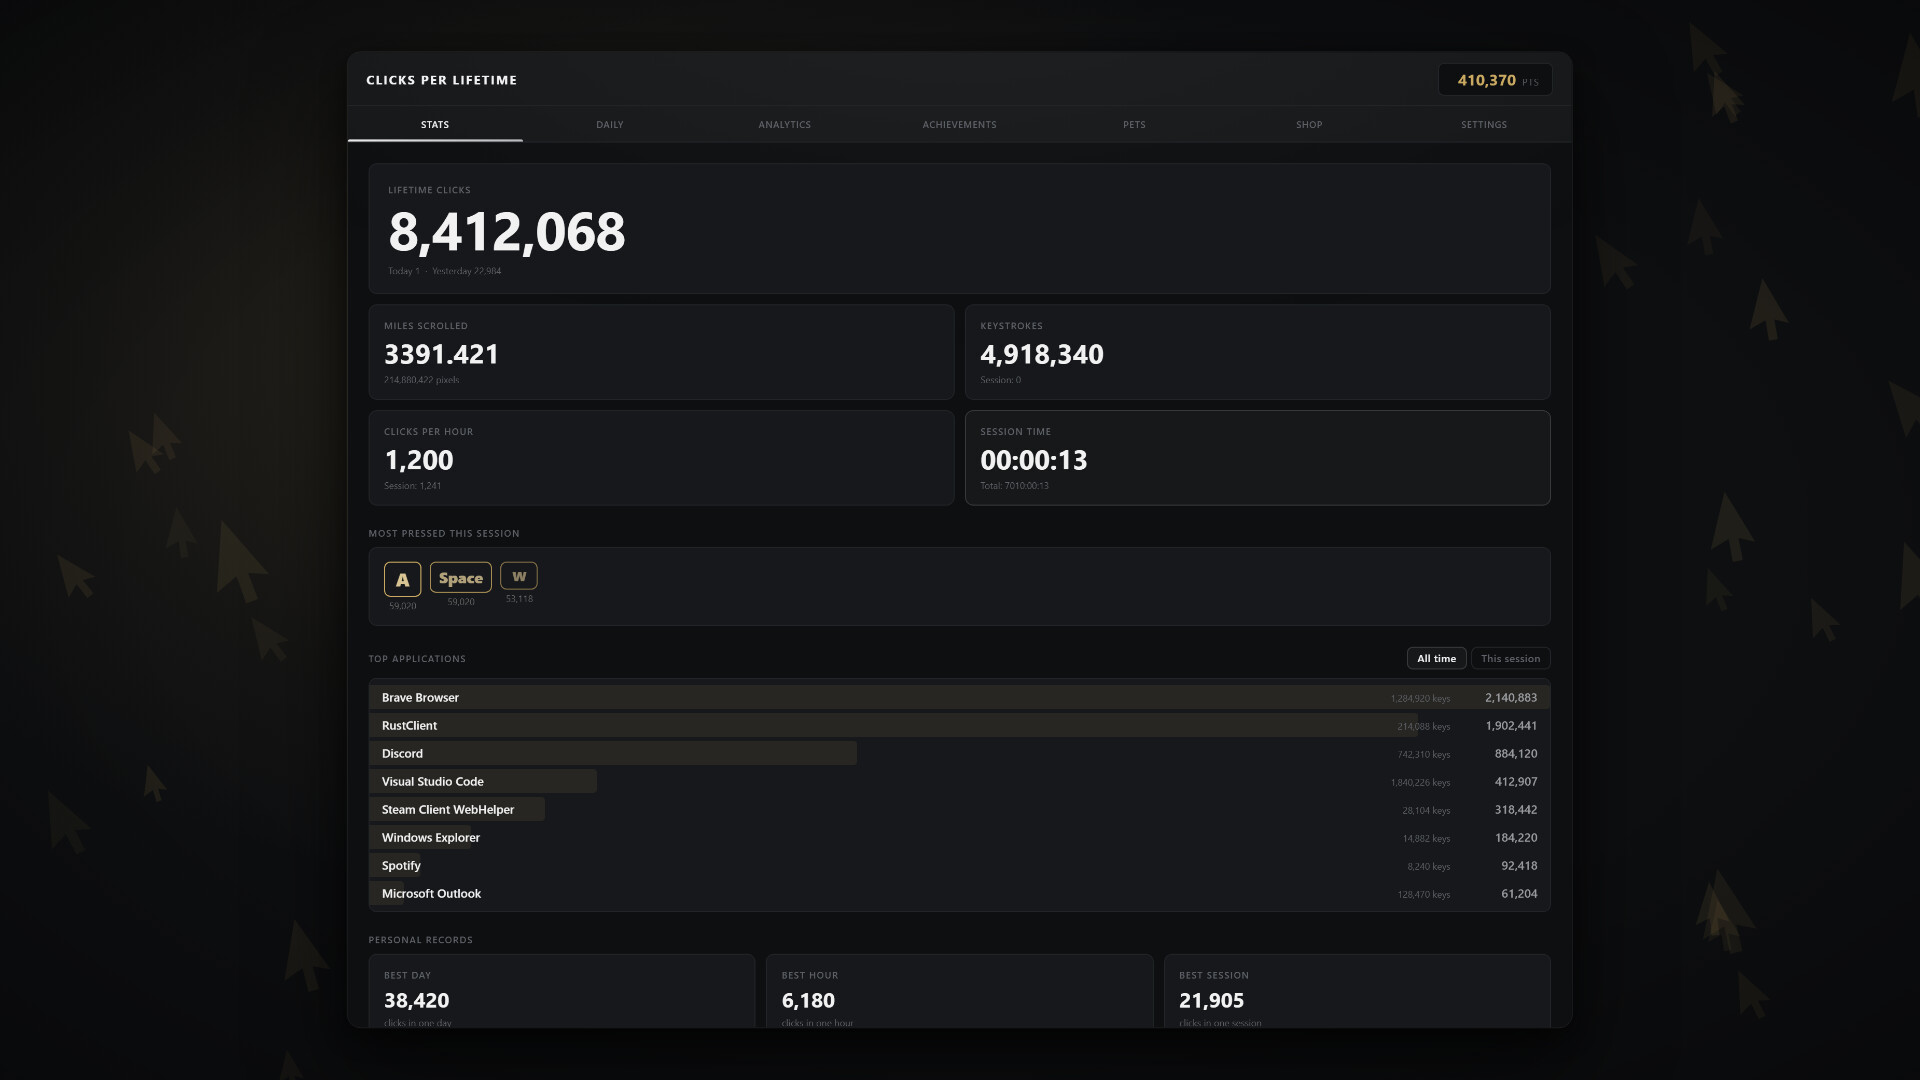Click the Keystrokes value 4,918,340
Viewport: 1920px width, 1080px height.
[1042, 354]
